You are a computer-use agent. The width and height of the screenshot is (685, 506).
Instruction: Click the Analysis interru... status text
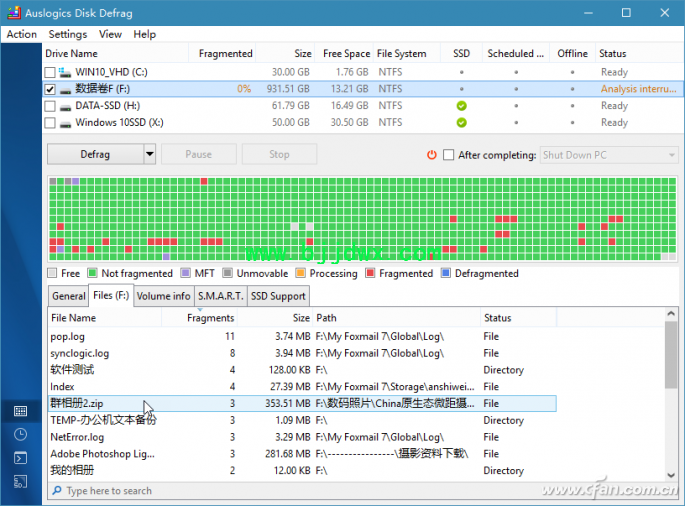pos(638,89)
